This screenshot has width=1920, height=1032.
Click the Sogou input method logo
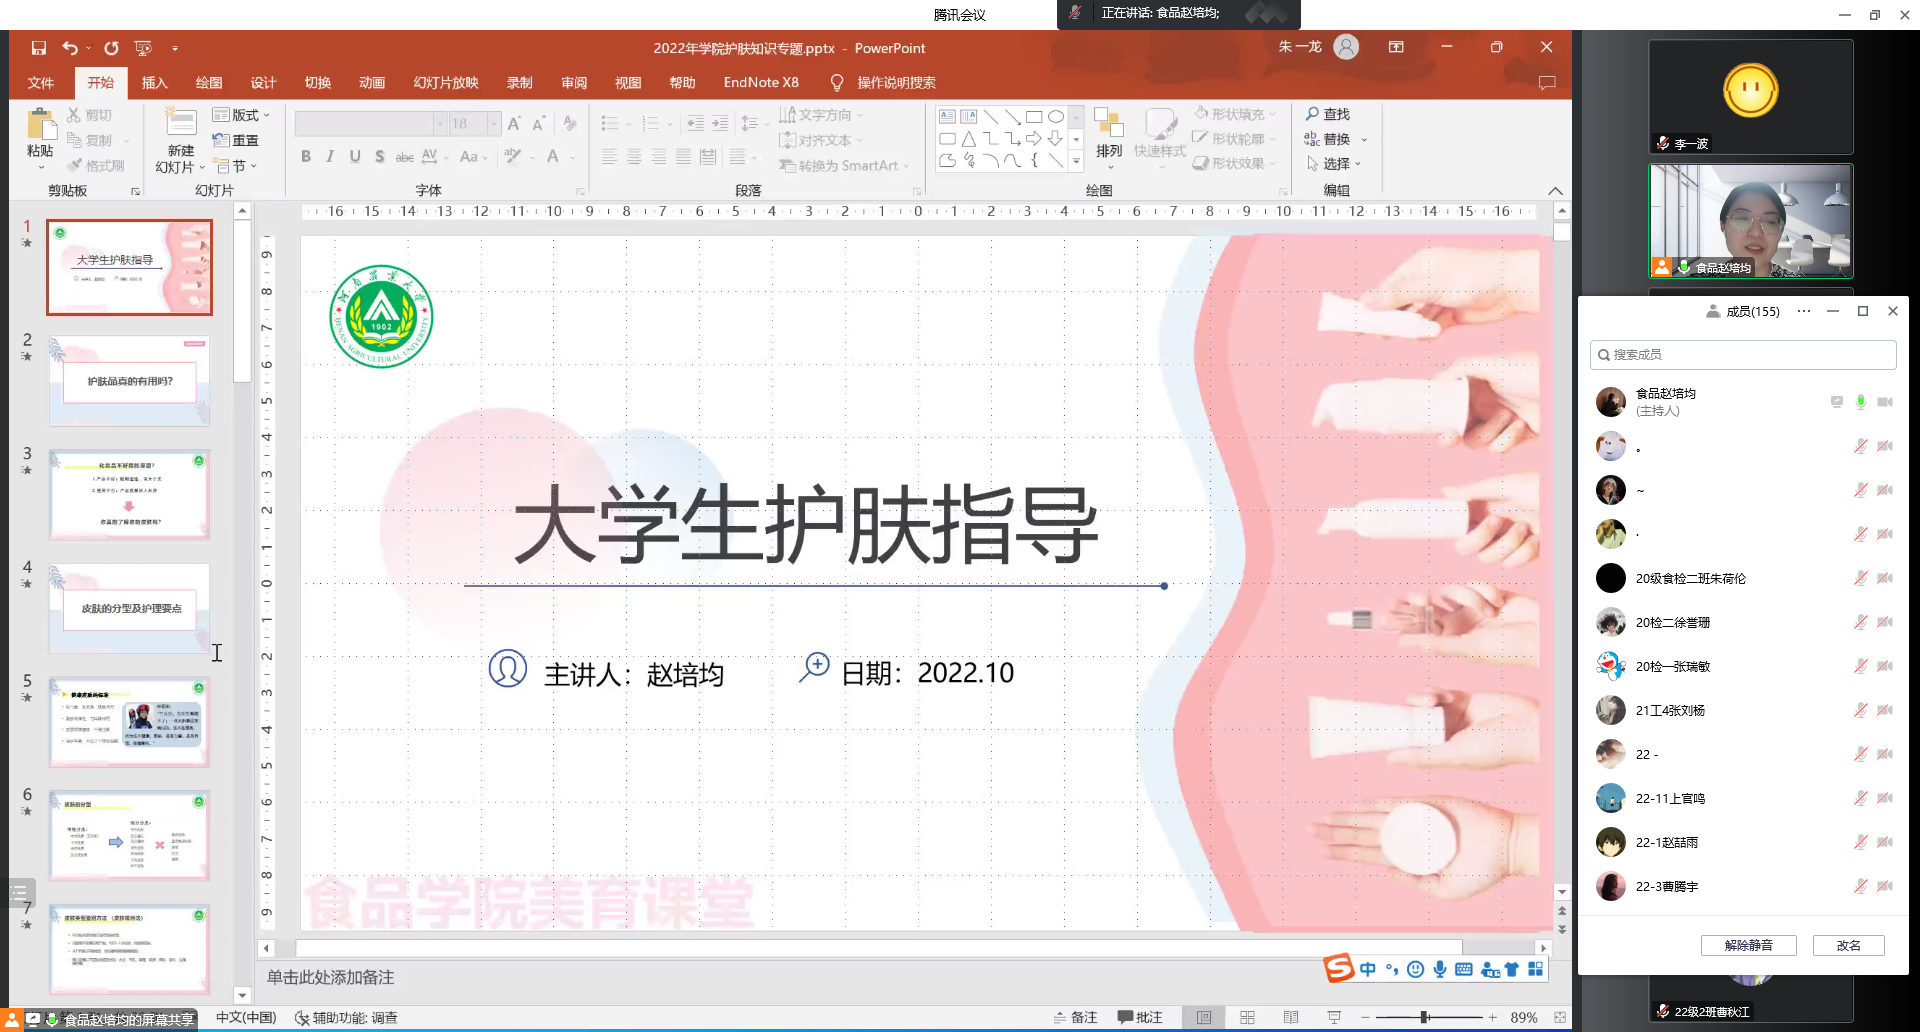(x=1338, y=968)
